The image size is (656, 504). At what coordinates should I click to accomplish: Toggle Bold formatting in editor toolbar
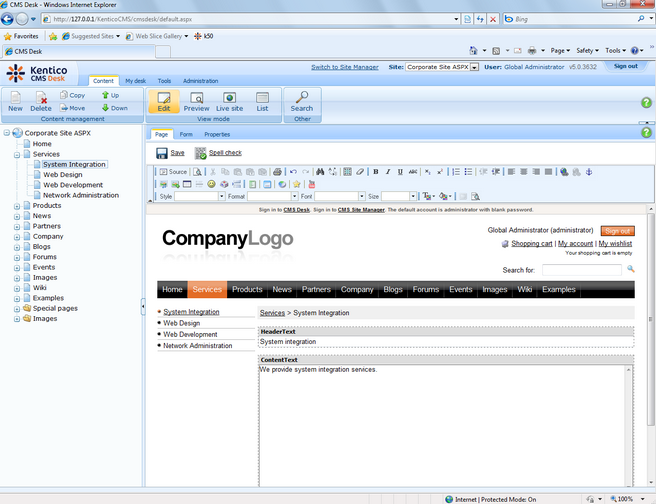tap(375, 172)
